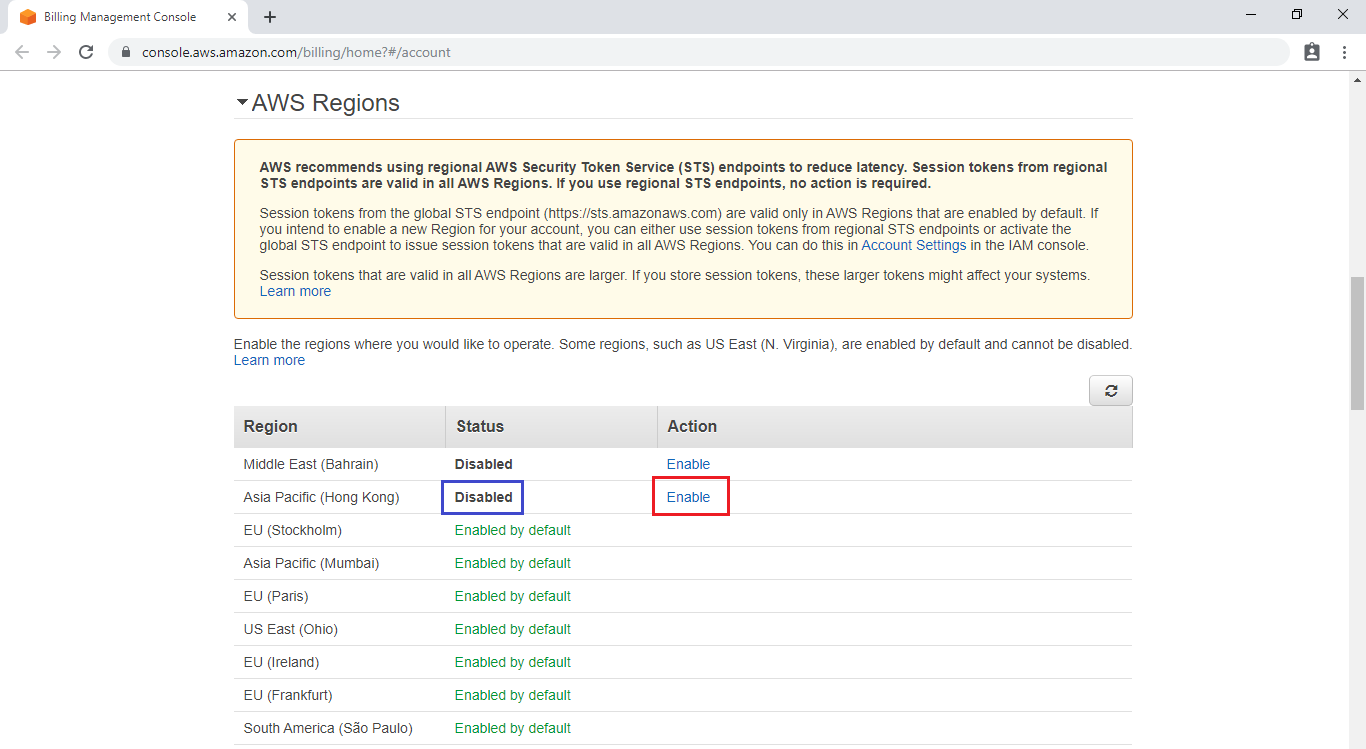The image size is (1366, 749).
Task: Select EU (Ireland) region name
Action: click(281, 662)
